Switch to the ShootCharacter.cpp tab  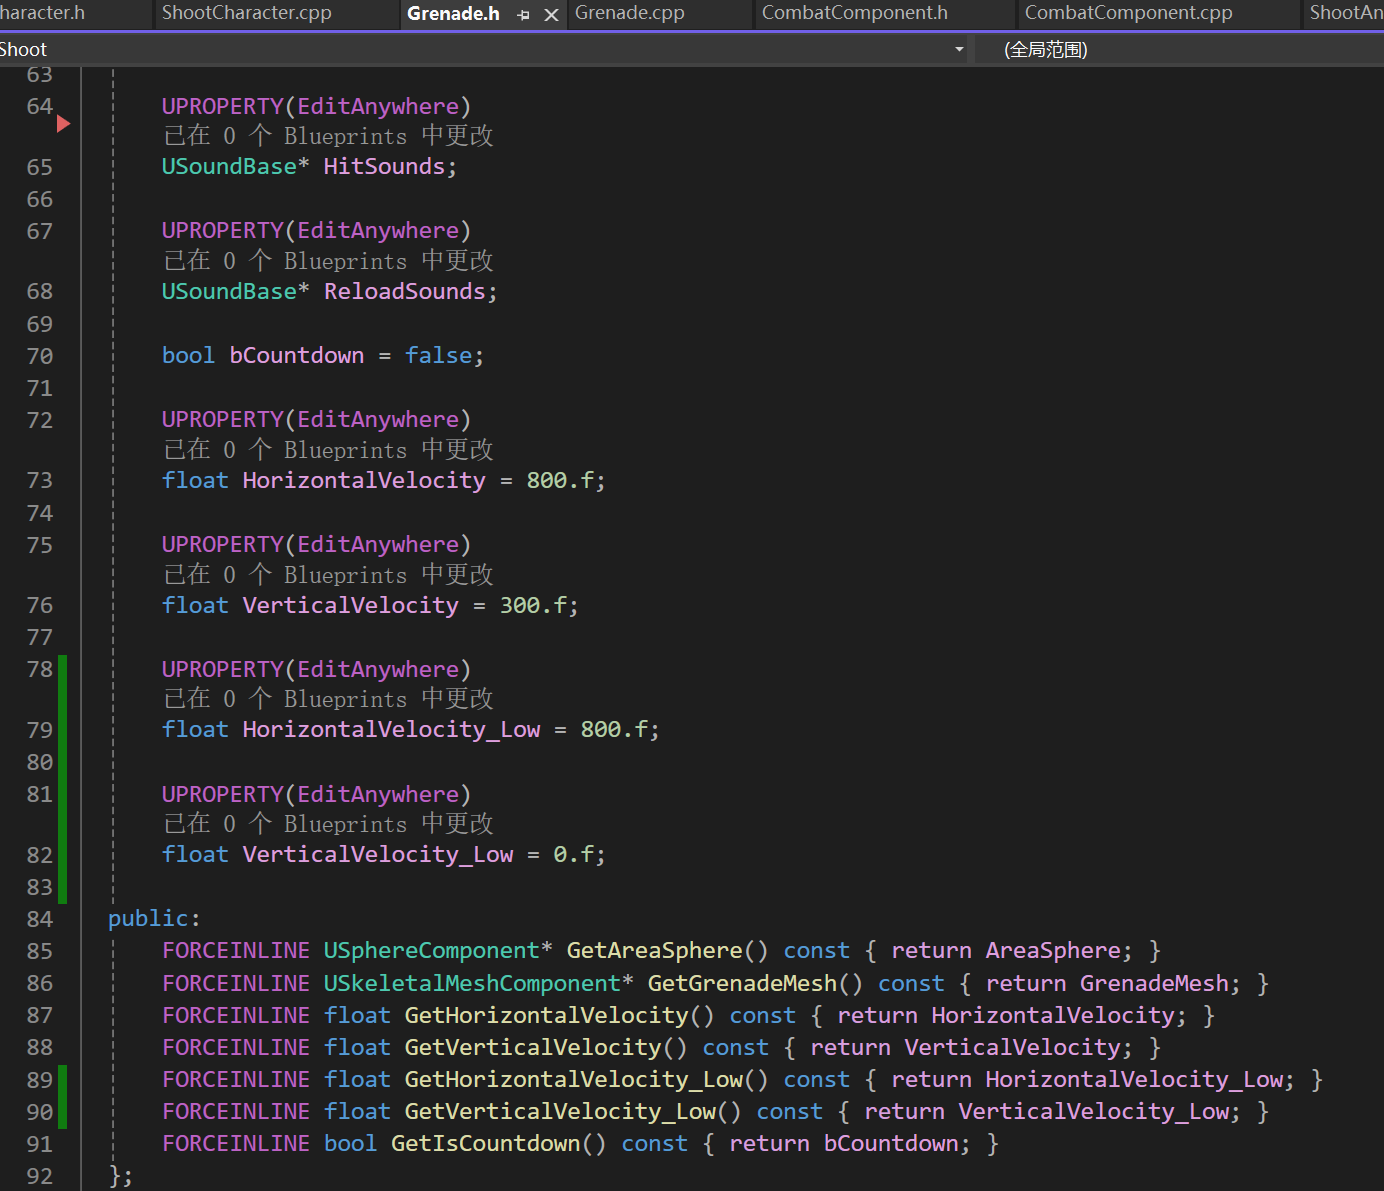pyautogui.click(x=246, y=13)
